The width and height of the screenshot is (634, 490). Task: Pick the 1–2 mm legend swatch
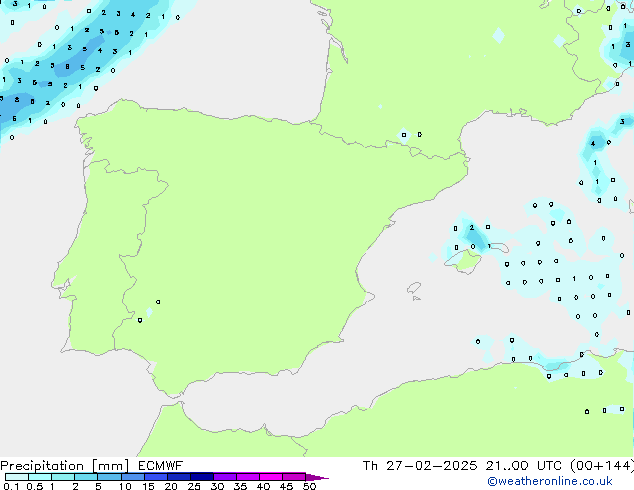pyautogui.click(x=63, y=477)
